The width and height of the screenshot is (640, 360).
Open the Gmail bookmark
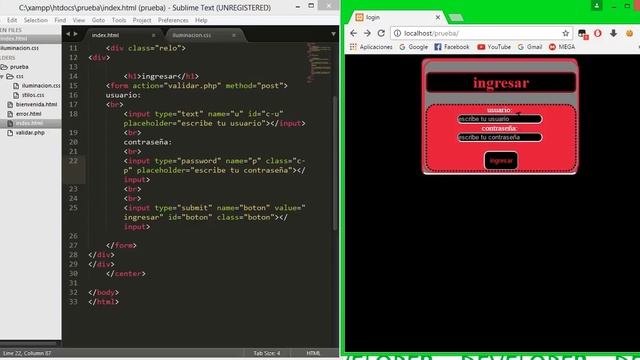(530, 47)
